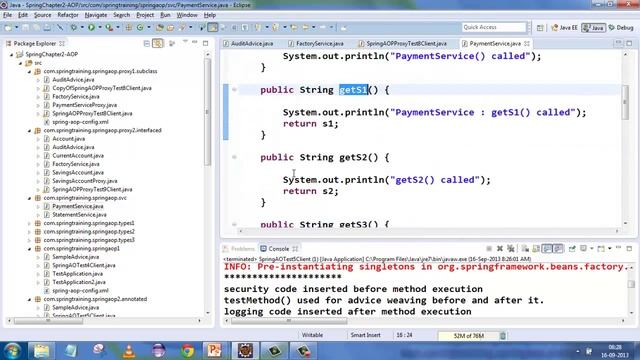640x360 pixels.
Task: Open the New file dropdown arrow
Action: [x=16, y=27]
